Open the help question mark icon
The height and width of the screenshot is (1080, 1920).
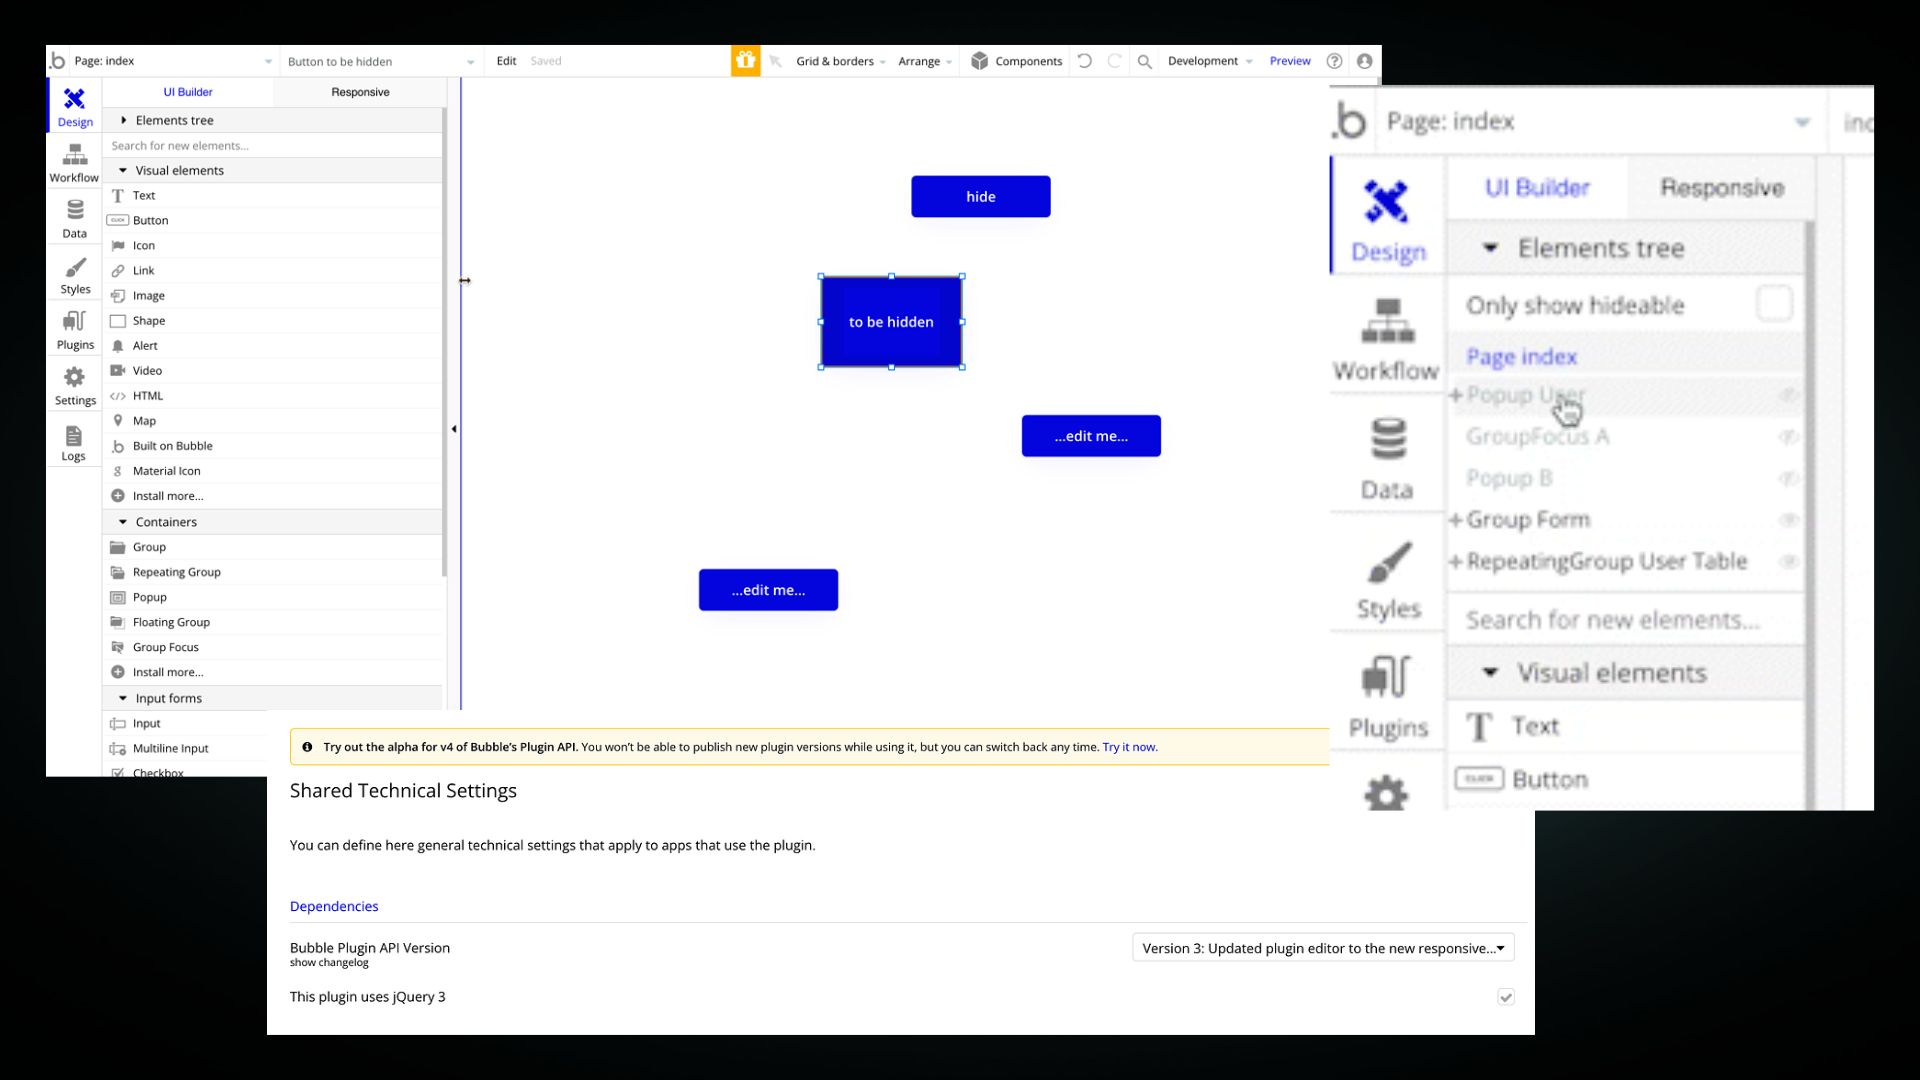click(x=1334, y=61)
